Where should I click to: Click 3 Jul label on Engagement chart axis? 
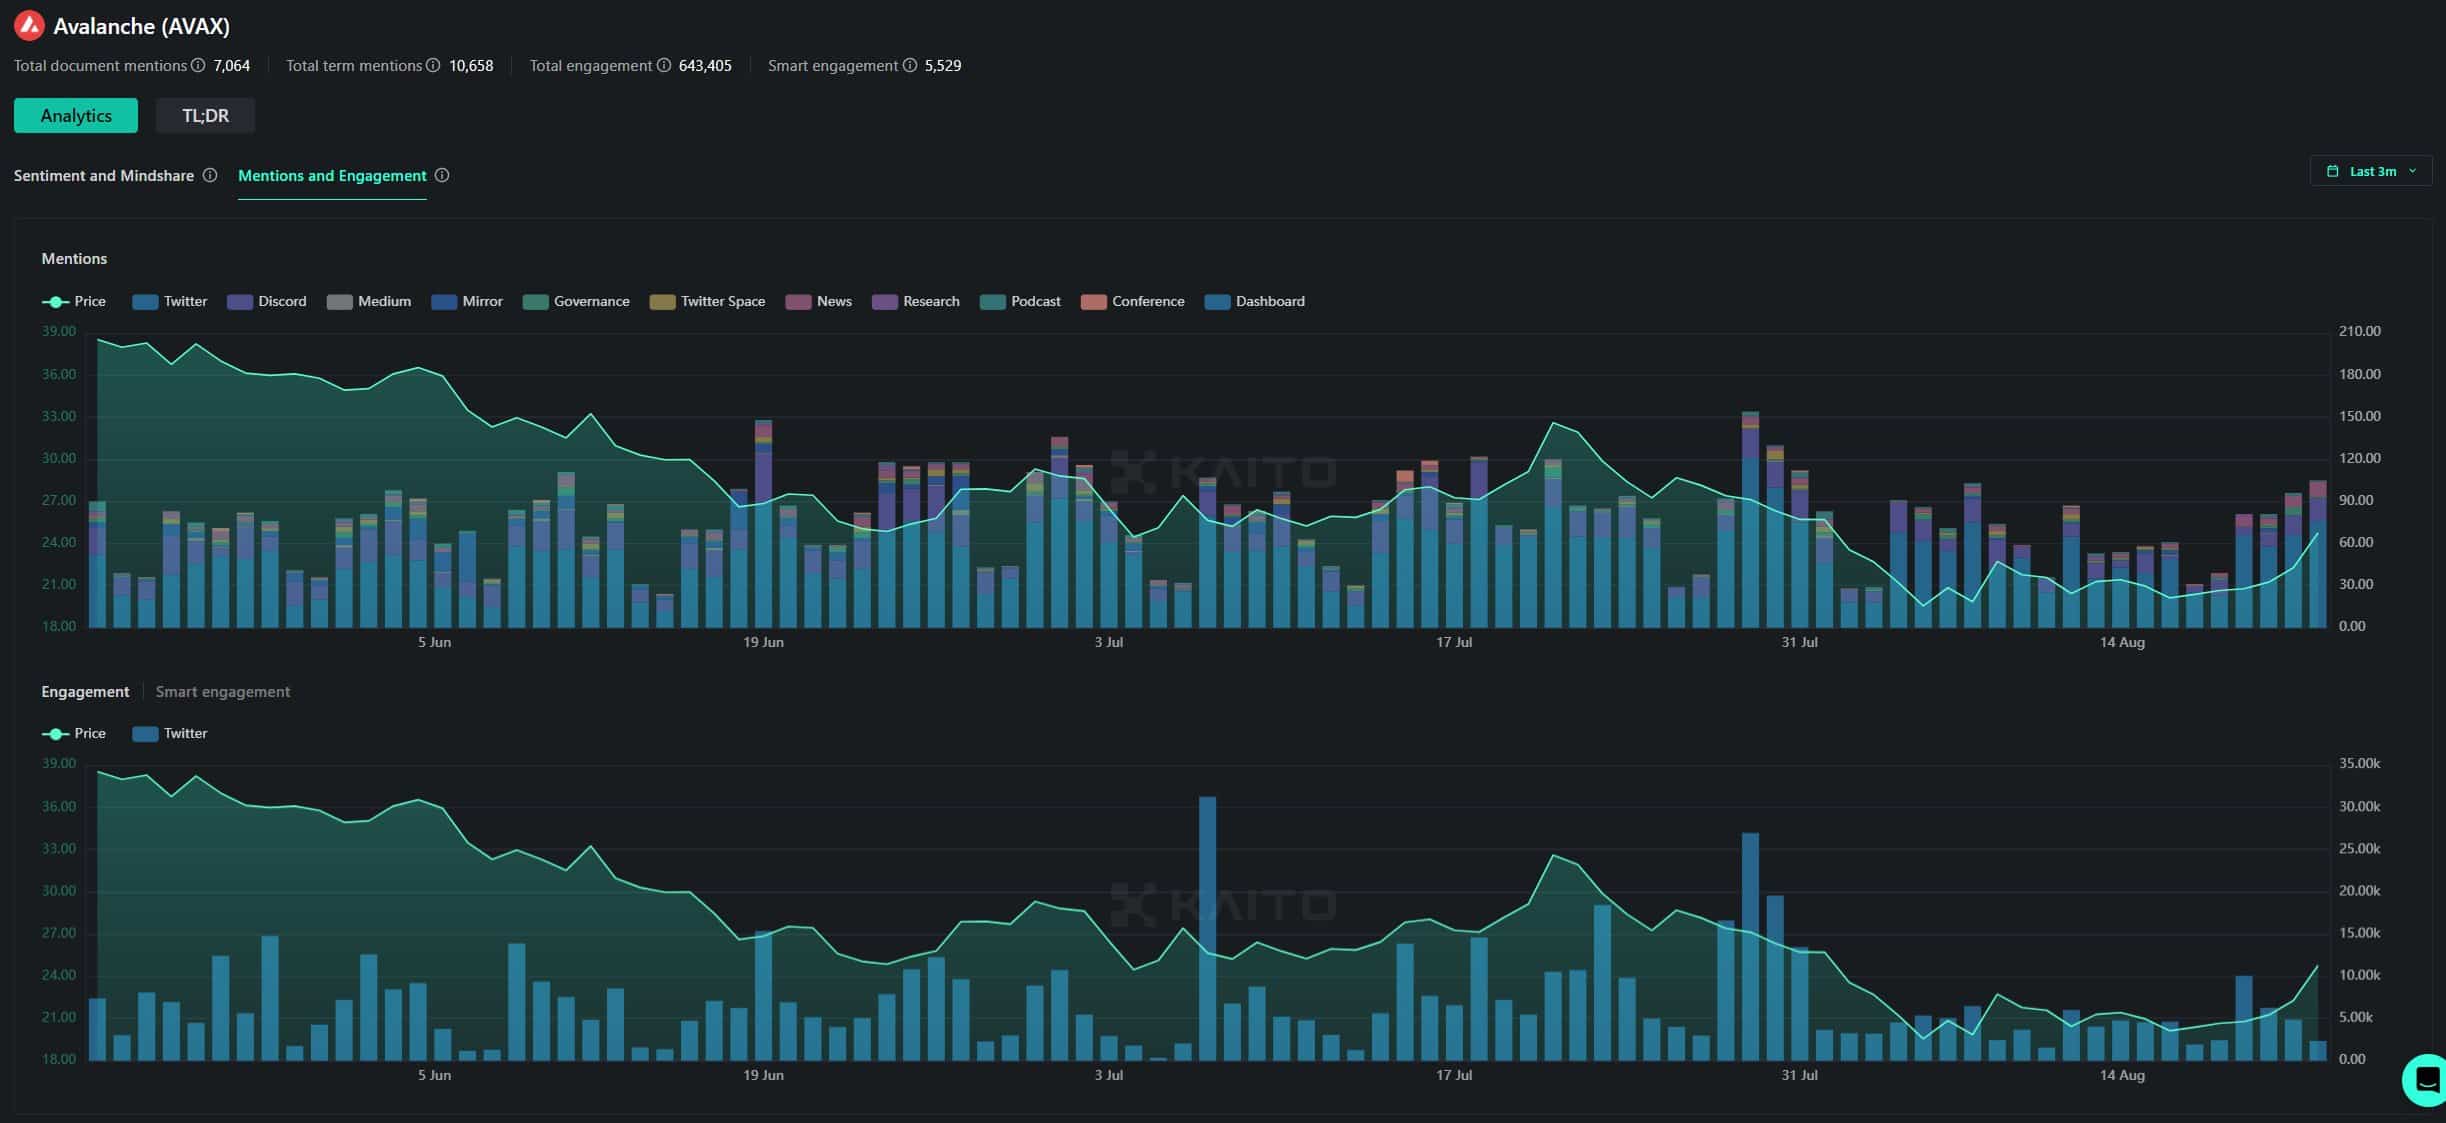pyautogui.click(x=1108, y=1075)
